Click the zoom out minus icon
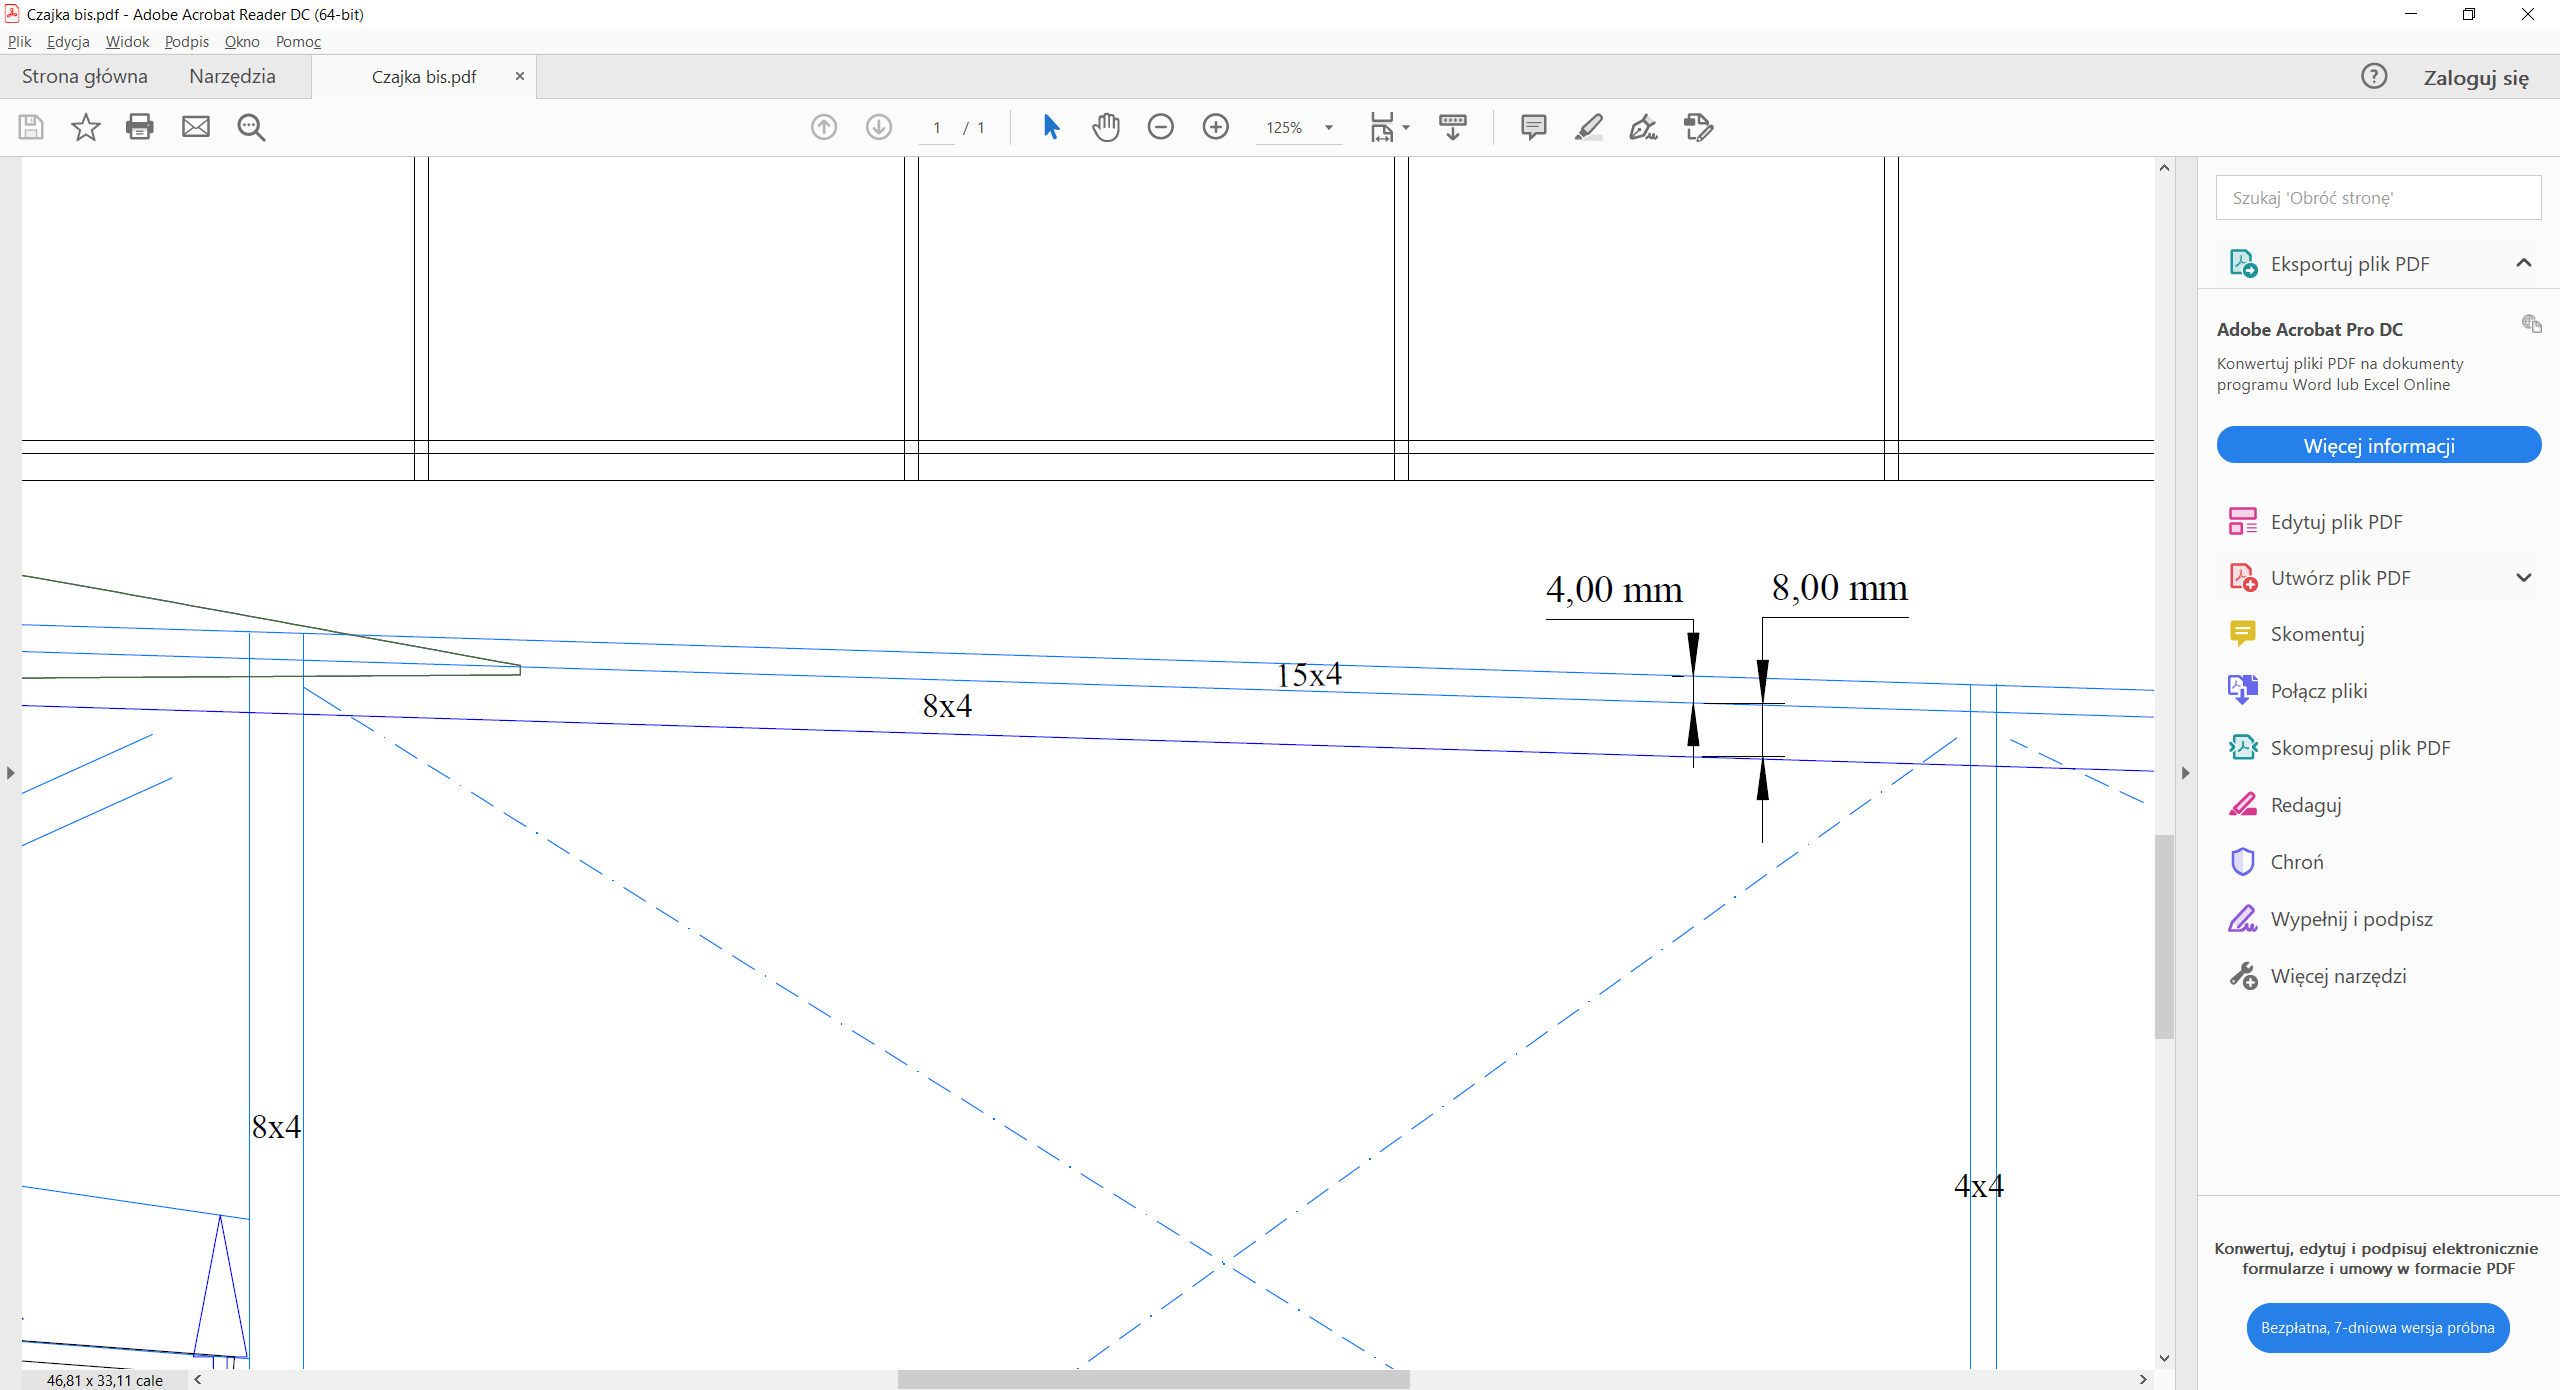This screenshot has height=1390, width=2560. [x=1160, y=127]
